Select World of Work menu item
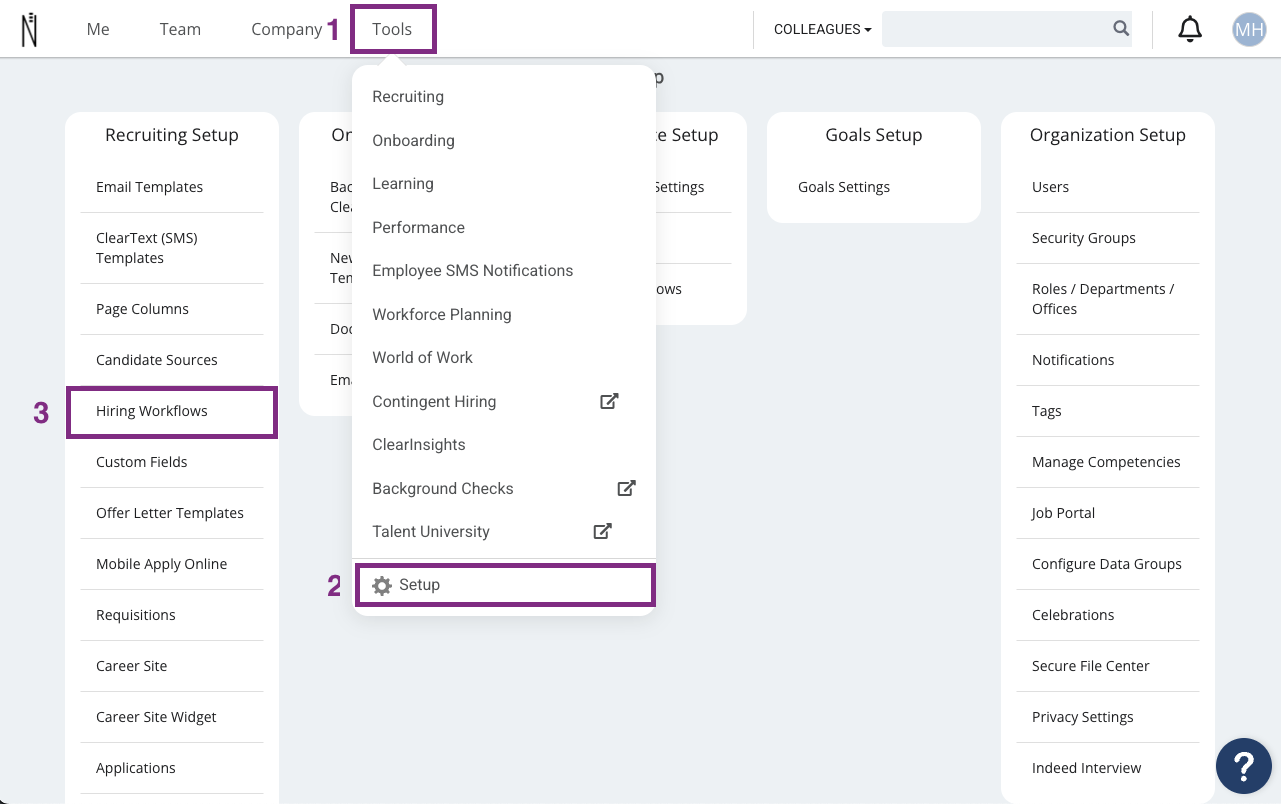This screenshot has height=804, width=1281. (x=422, y=357)
